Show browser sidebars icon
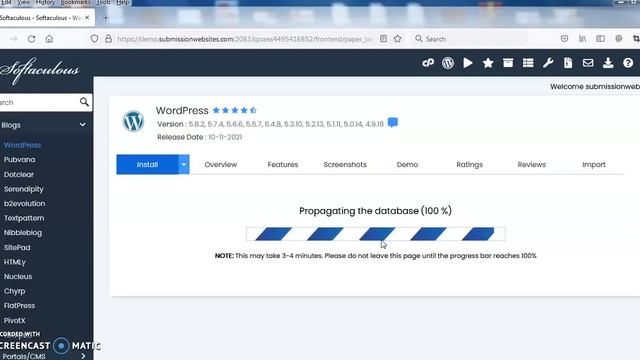640x360 pixels. (600, 39)
